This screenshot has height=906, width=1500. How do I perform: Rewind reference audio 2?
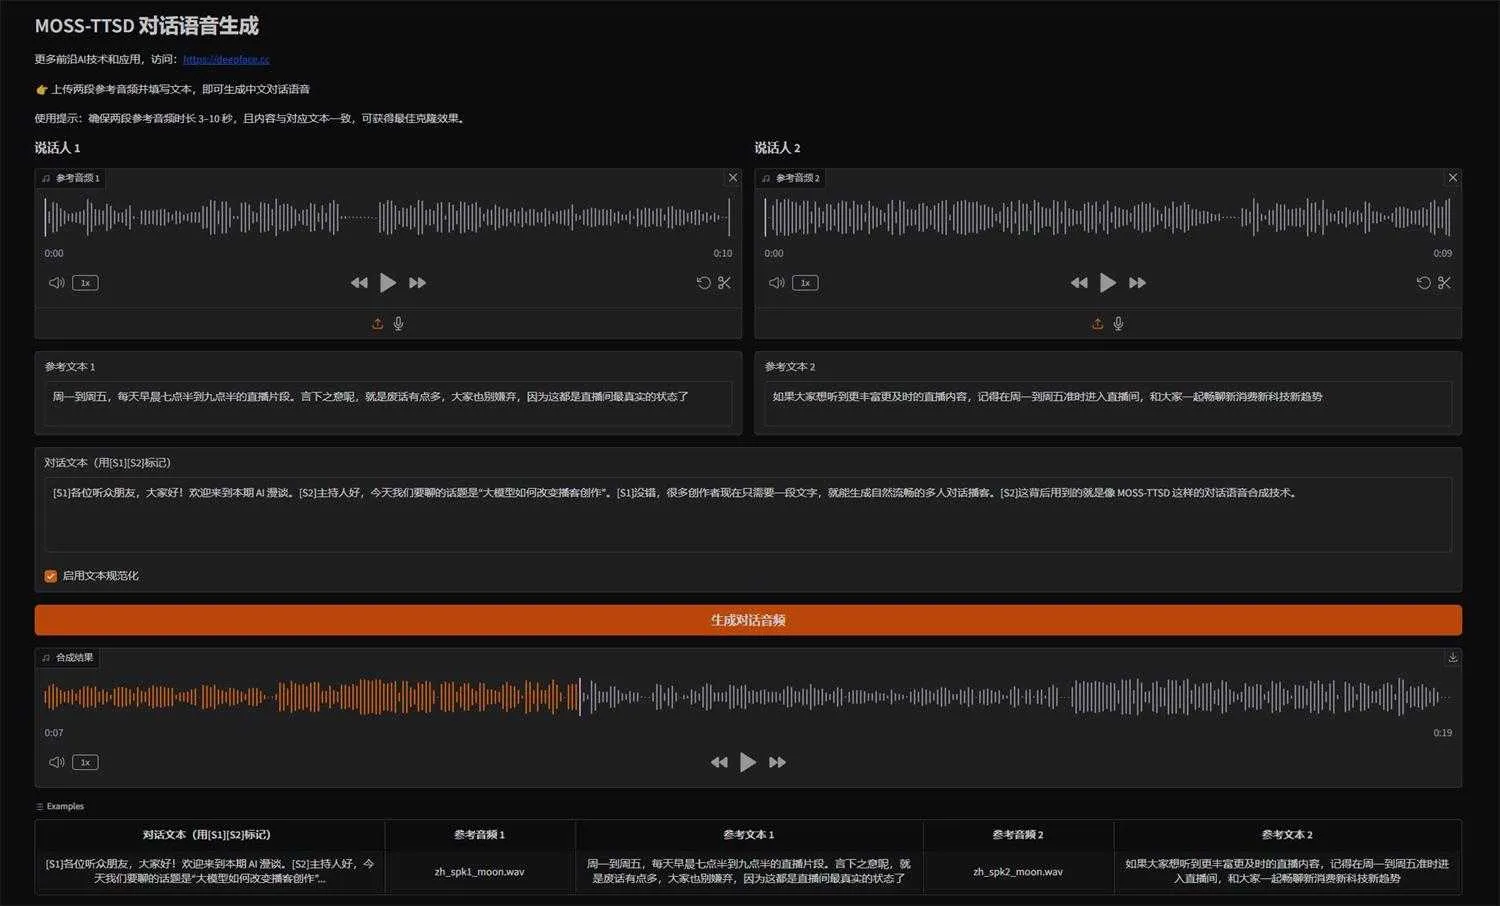coord(1079,283)
